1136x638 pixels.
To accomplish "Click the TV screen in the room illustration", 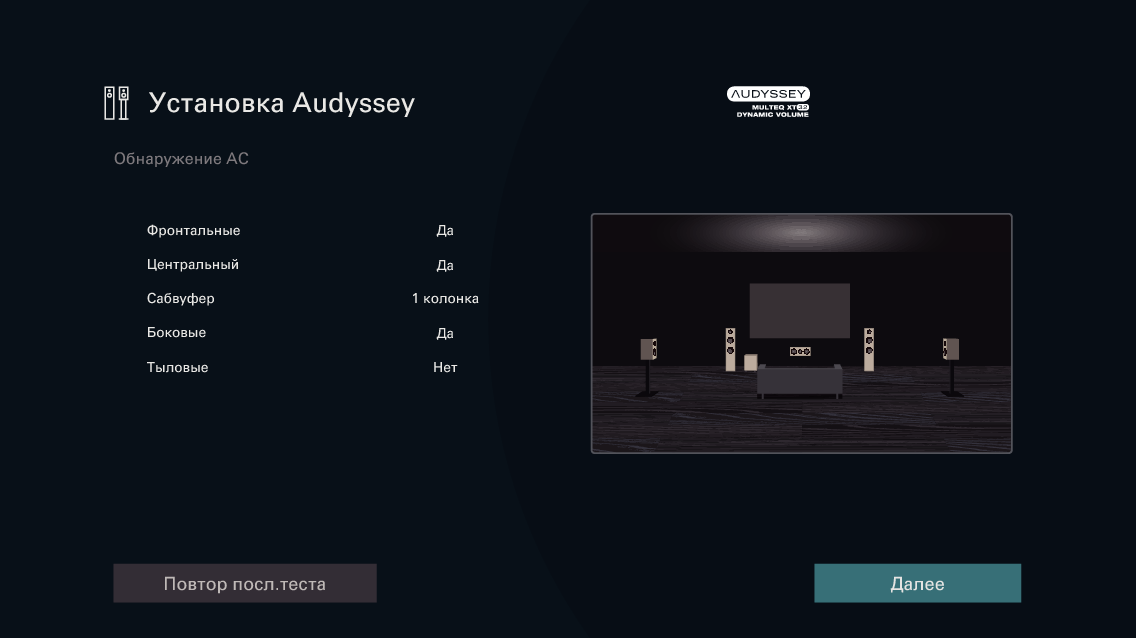I will point(799,311).
